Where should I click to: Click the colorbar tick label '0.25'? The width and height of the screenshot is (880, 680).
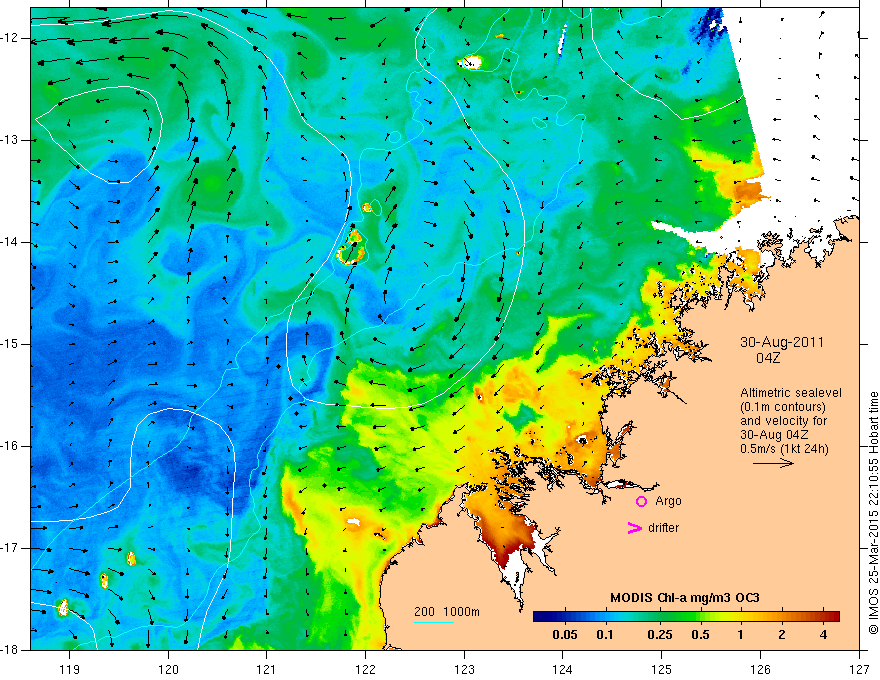pos(659,635)
